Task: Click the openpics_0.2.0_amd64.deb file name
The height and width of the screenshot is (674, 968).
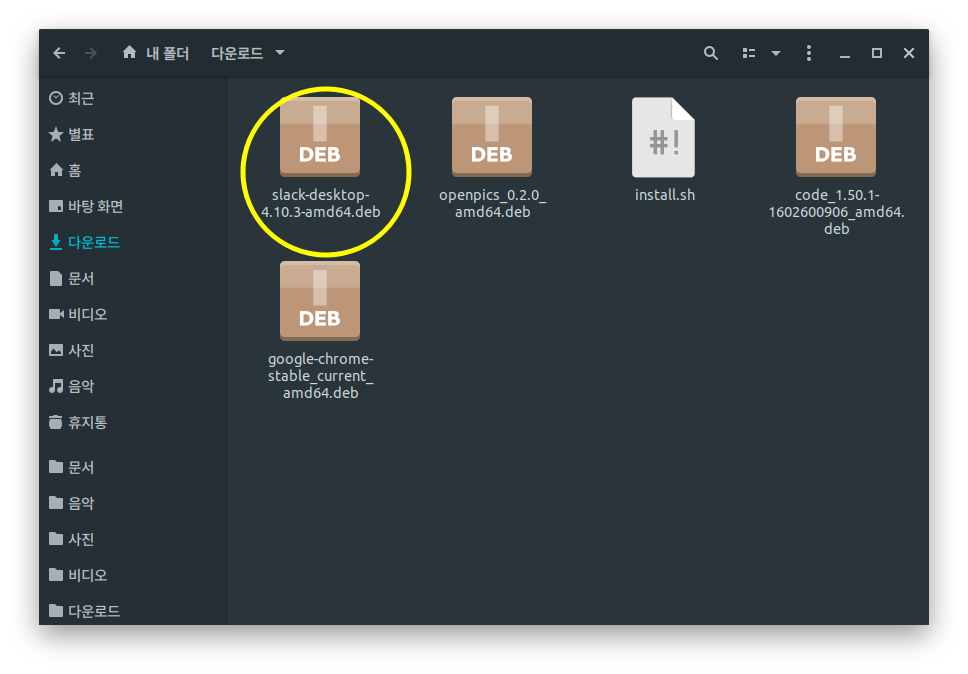Action: (x=493, y=203)
